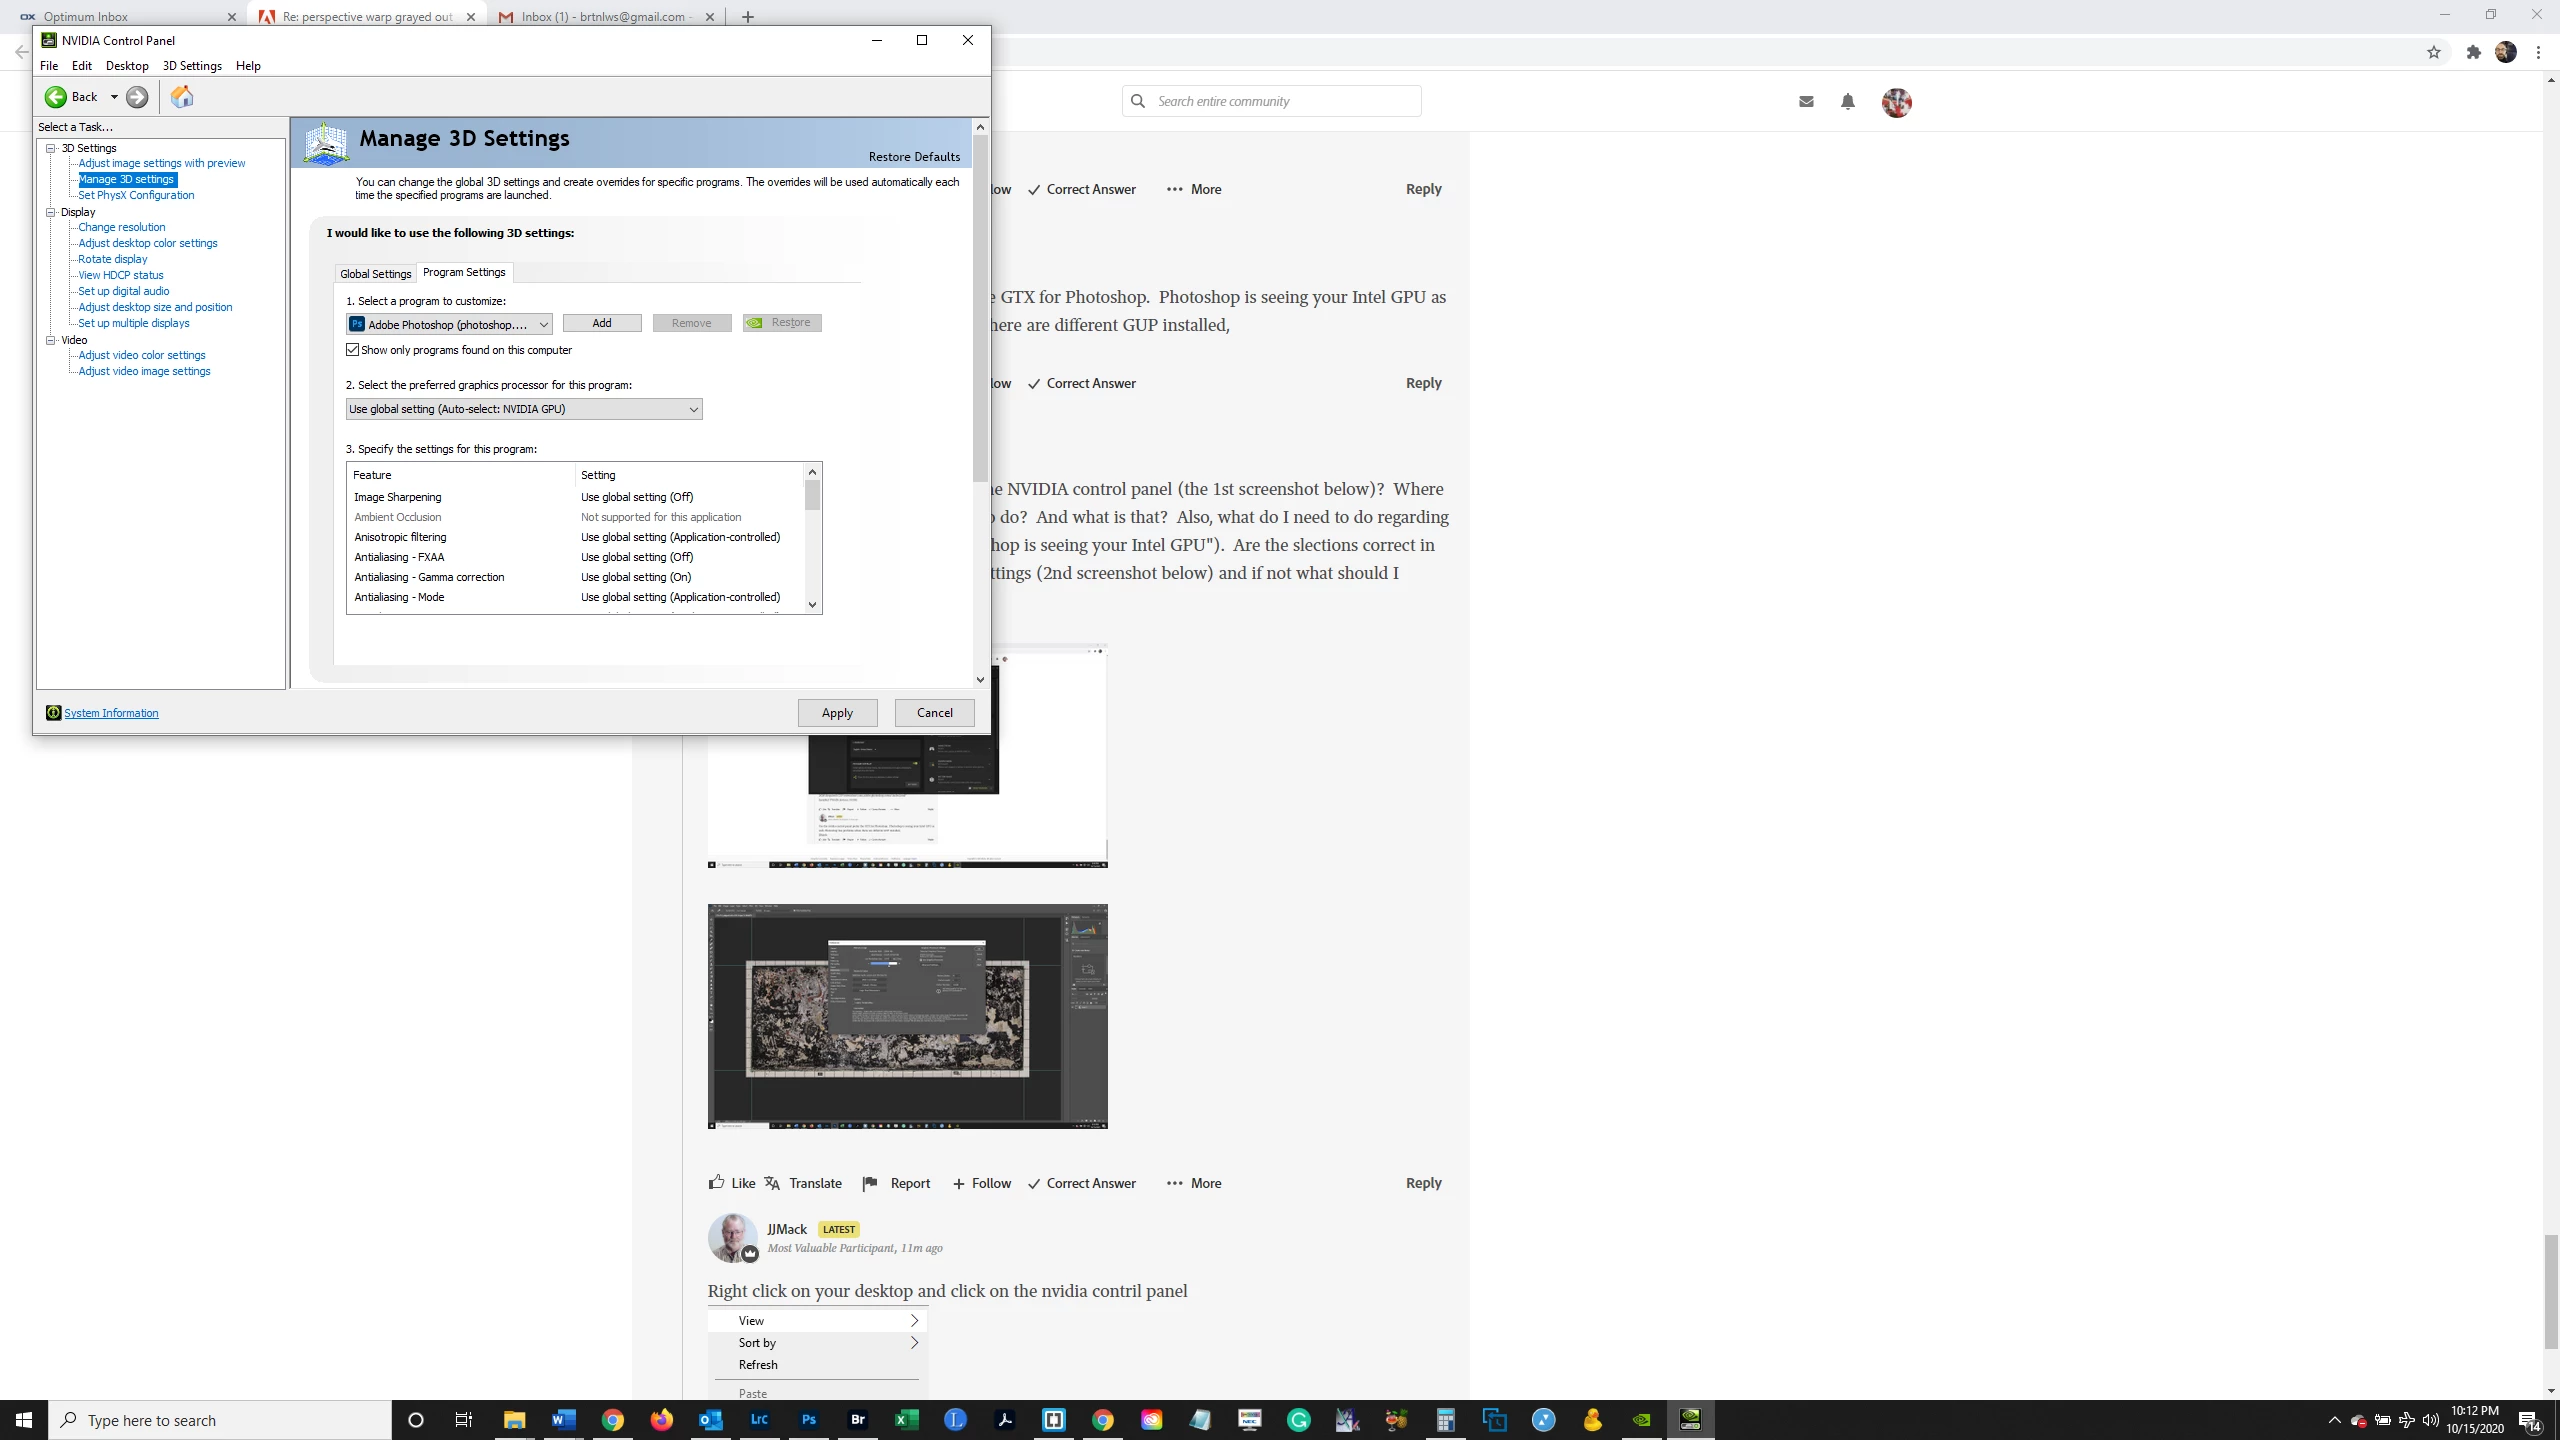Open the community notifications bell icon
Screen dimensions: 2560x1440
[1847, 102]
